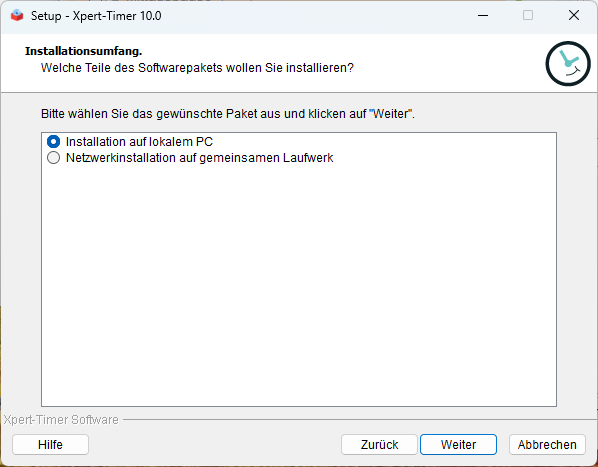Close the Xpert-Timer setup window

[574, 16]
